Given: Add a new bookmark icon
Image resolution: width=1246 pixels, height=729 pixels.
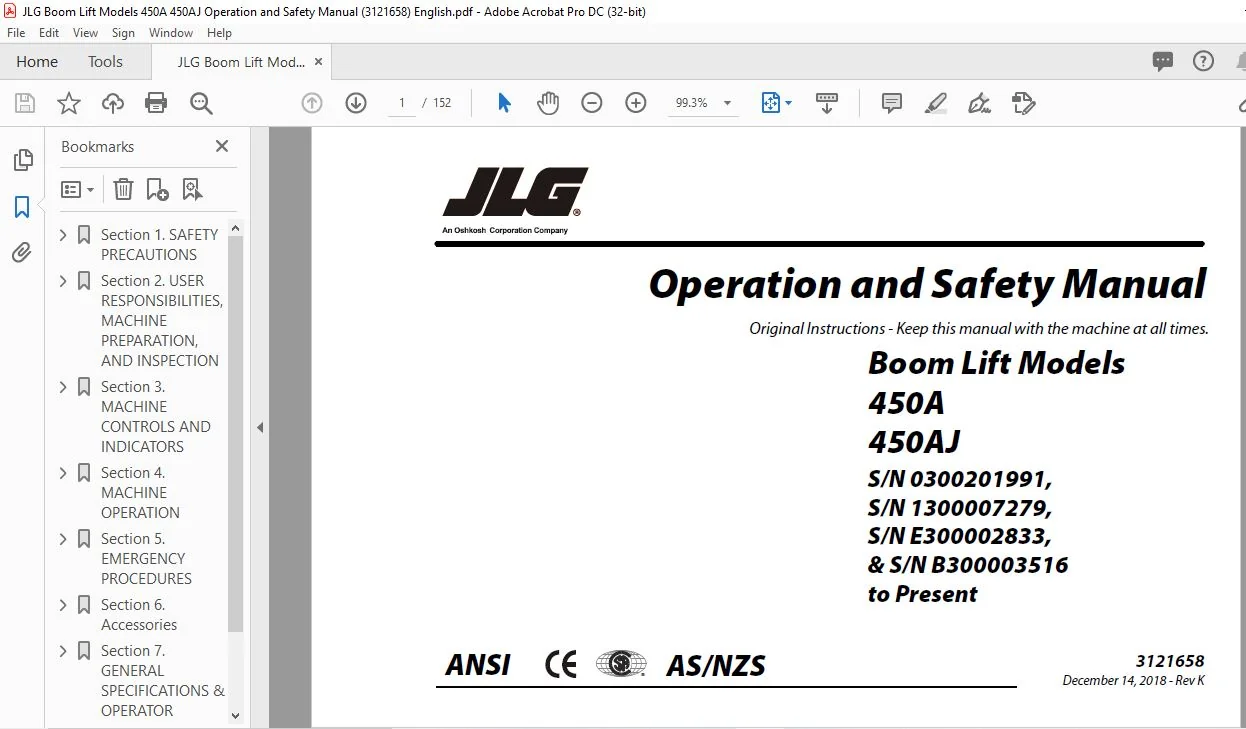Looking at the screenshot, I should point(157,189).
